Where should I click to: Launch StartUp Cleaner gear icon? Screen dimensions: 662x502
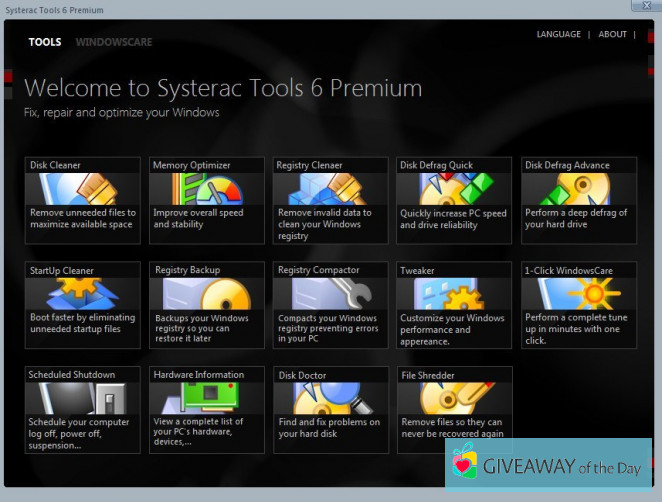82,293
